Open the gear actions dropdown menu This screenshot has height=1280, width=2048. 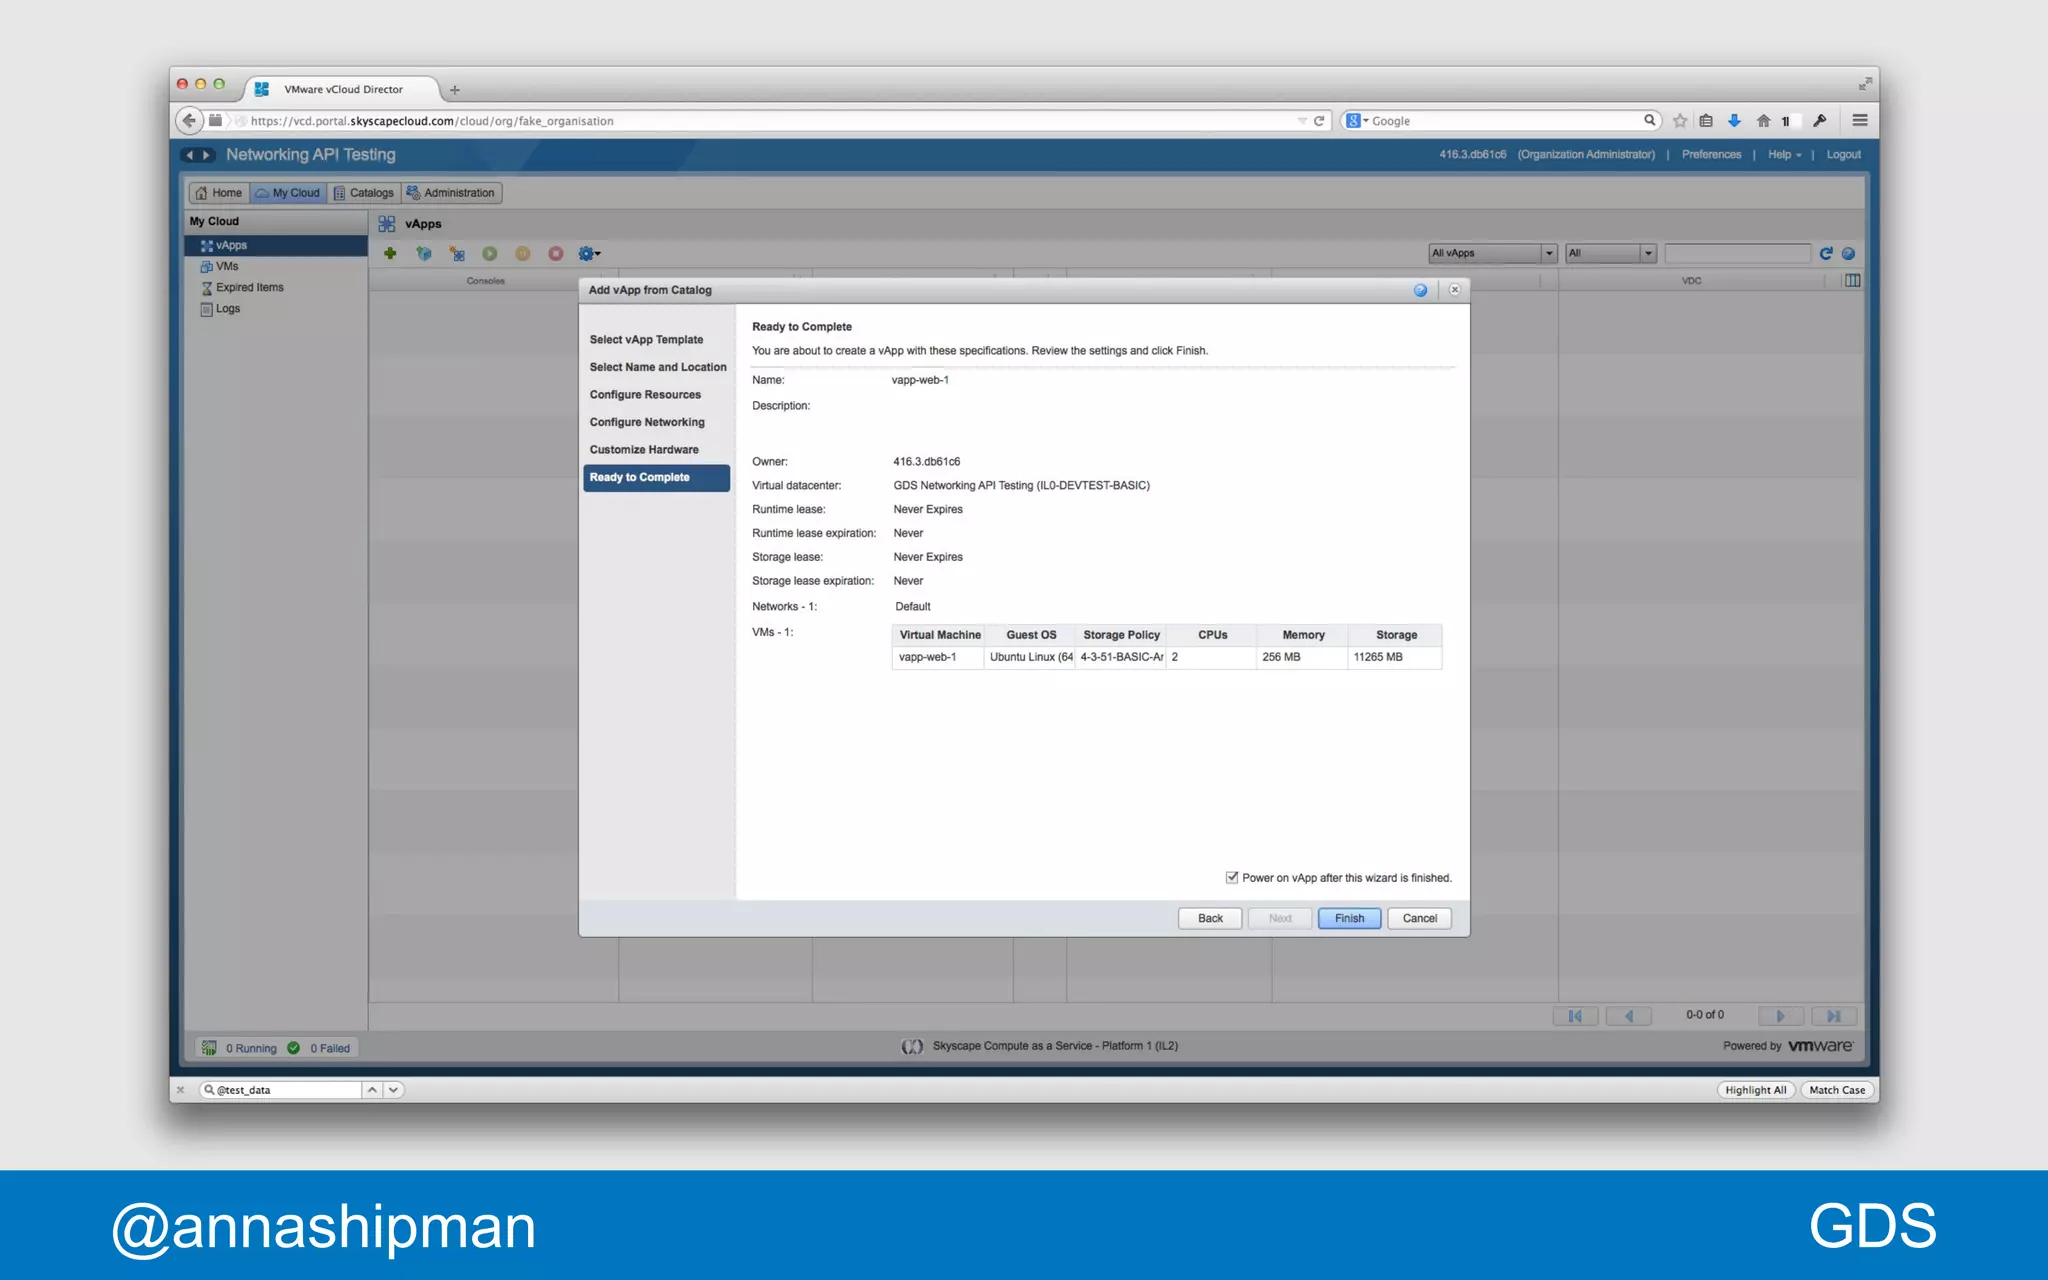pos(589,254)
